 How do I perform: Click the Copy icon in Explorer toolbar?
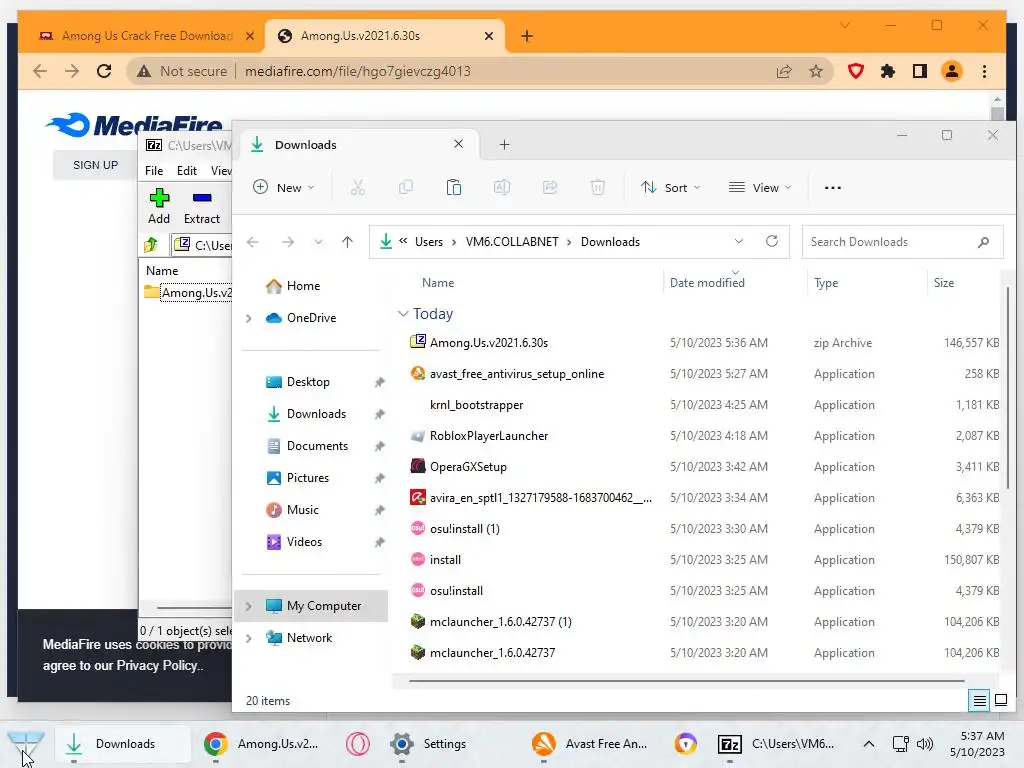point(406,187)
